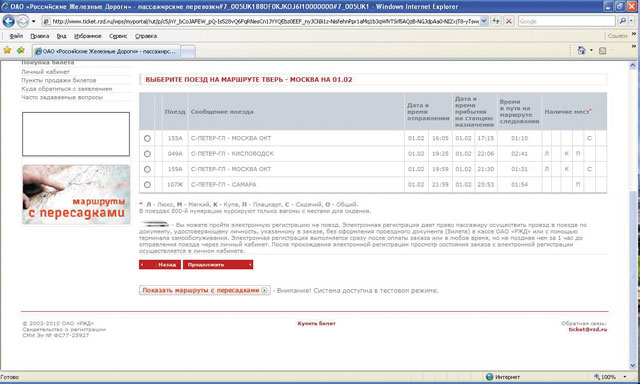Open Favorites Center star icon
This screenshot has height=384, width=640.
pyautogui.click(x=7, y=50)
